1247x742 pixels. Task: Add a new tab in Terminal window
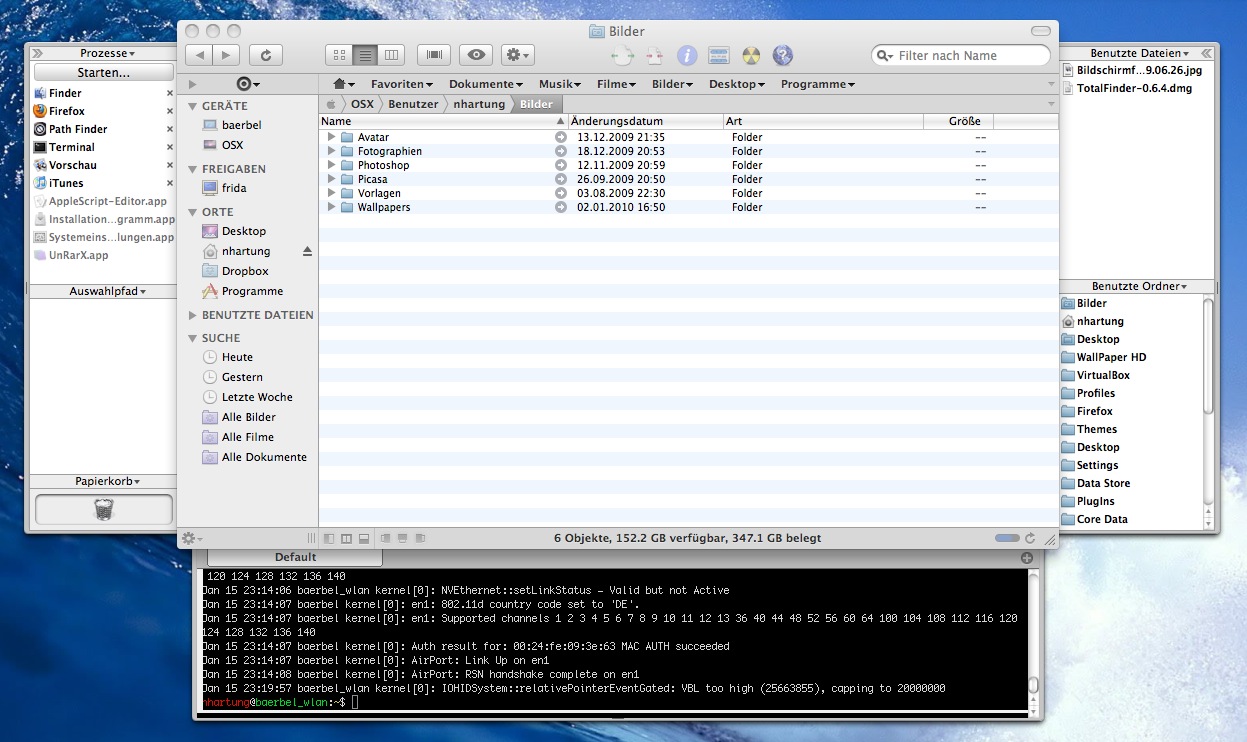point(1027,557)
